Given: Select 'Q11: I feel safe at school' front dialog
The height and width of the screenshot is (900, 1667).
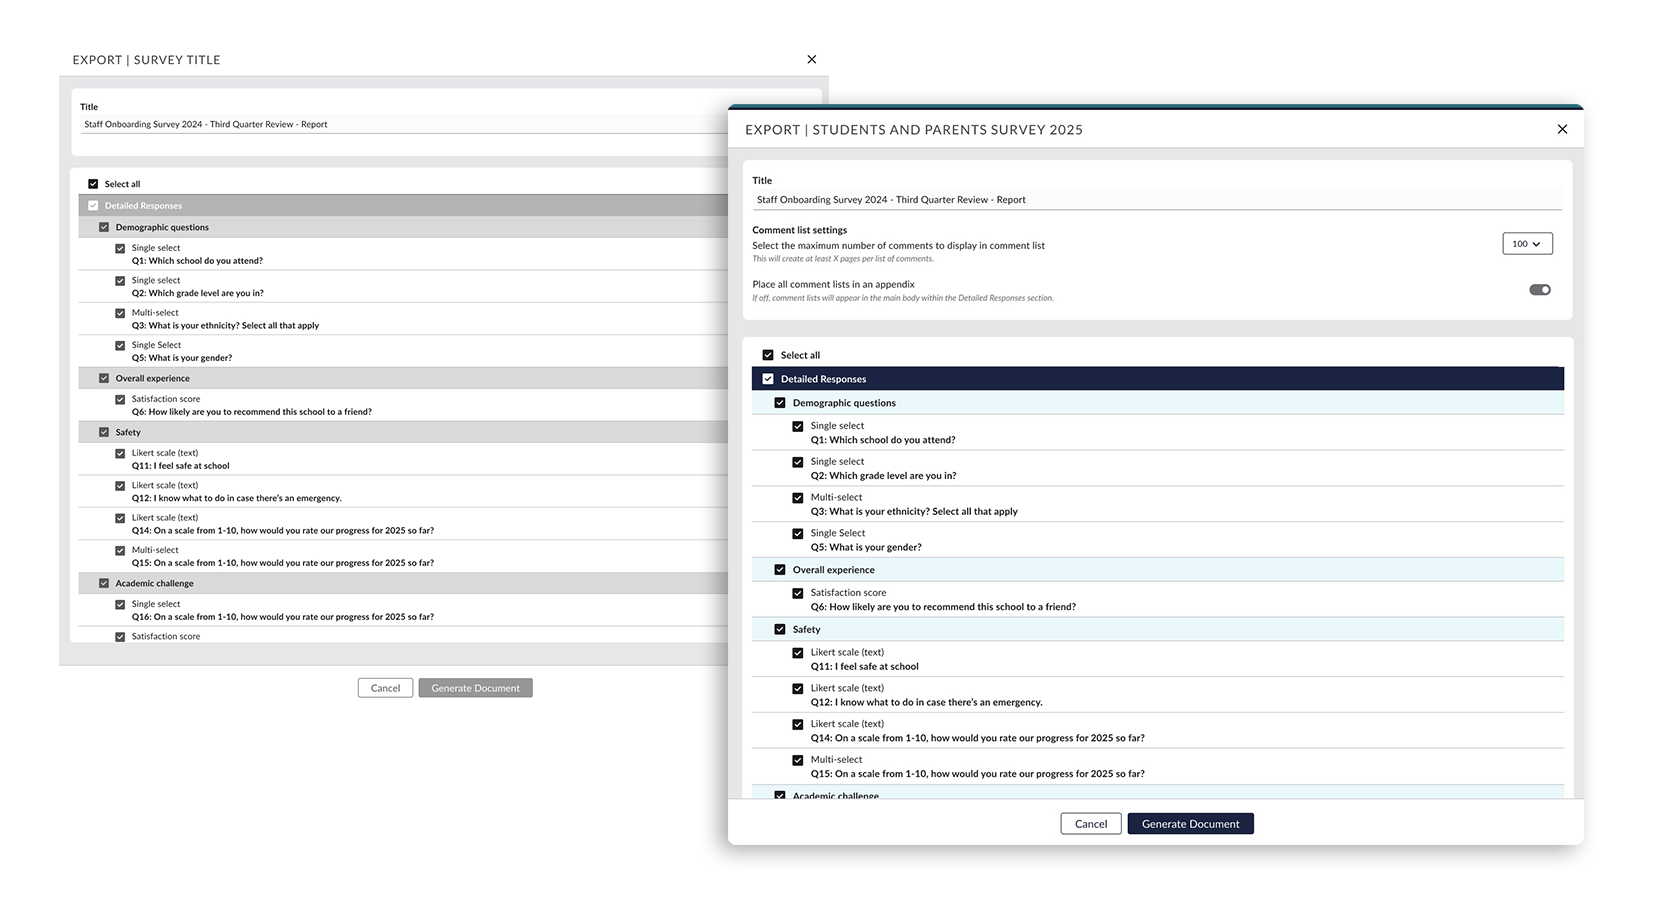Looking at the screenshot, I should 864,667.
